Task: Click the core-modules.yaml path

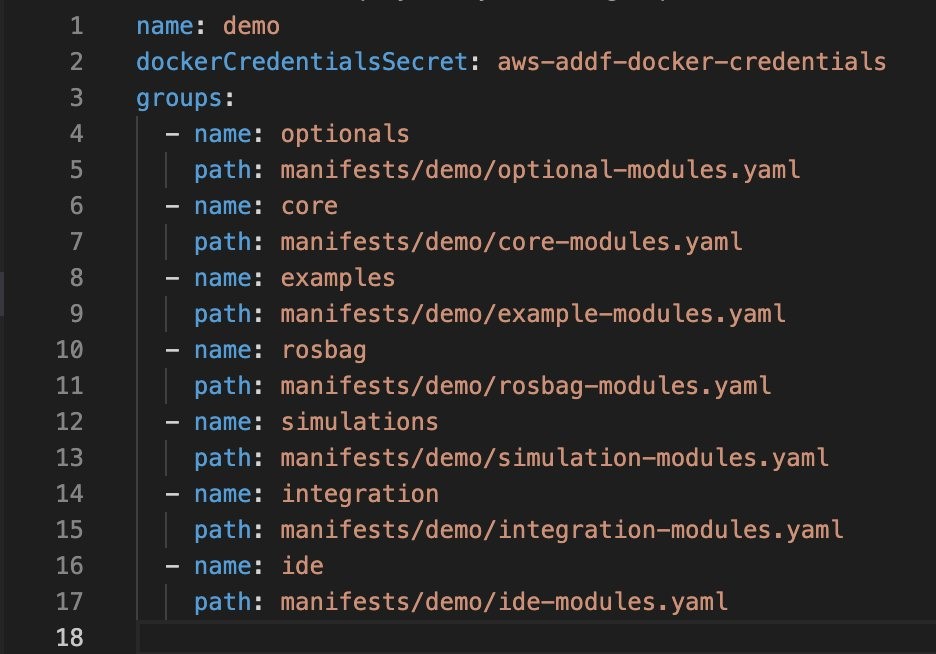Action: (512, 242)
